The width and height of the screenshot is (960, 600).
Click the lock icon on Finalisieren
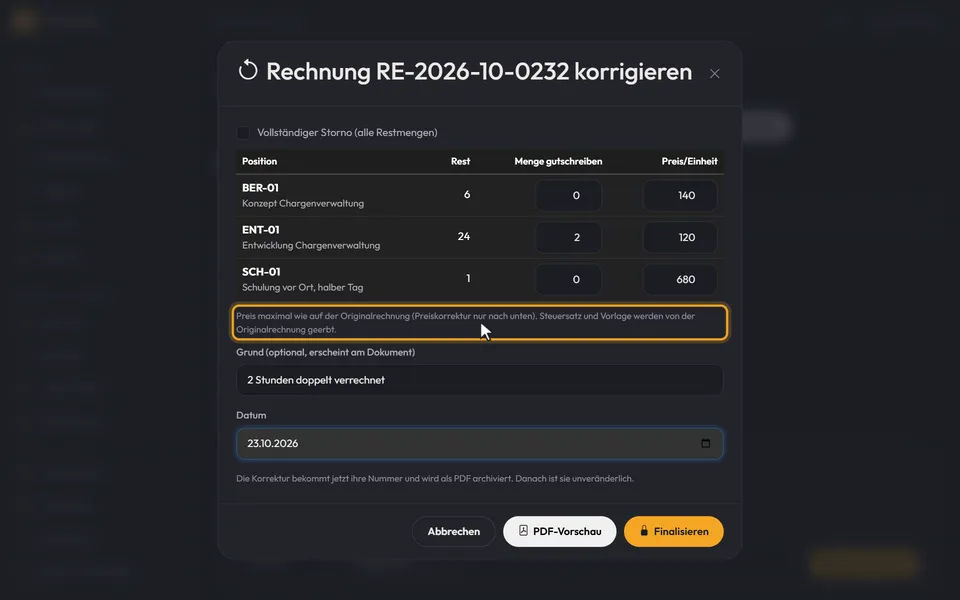pyautogui.click(x=644, y=531)
